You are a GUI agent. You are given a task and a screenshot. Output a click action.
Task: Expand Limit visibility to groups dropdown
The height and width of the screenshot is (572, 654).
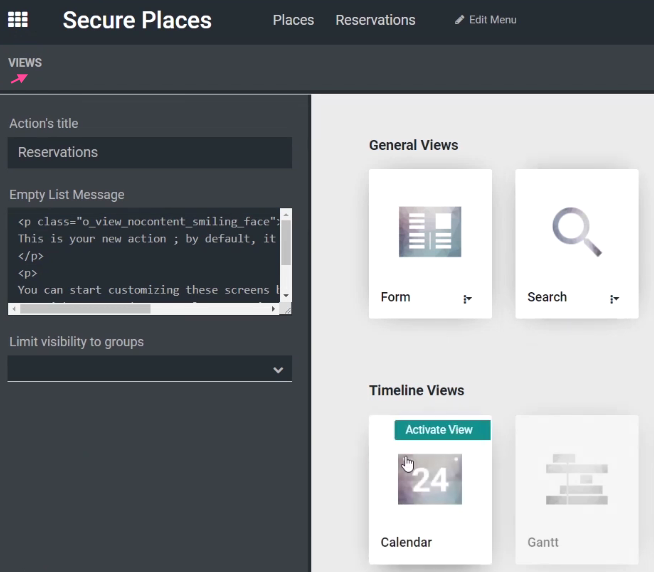tap(150, 368)
